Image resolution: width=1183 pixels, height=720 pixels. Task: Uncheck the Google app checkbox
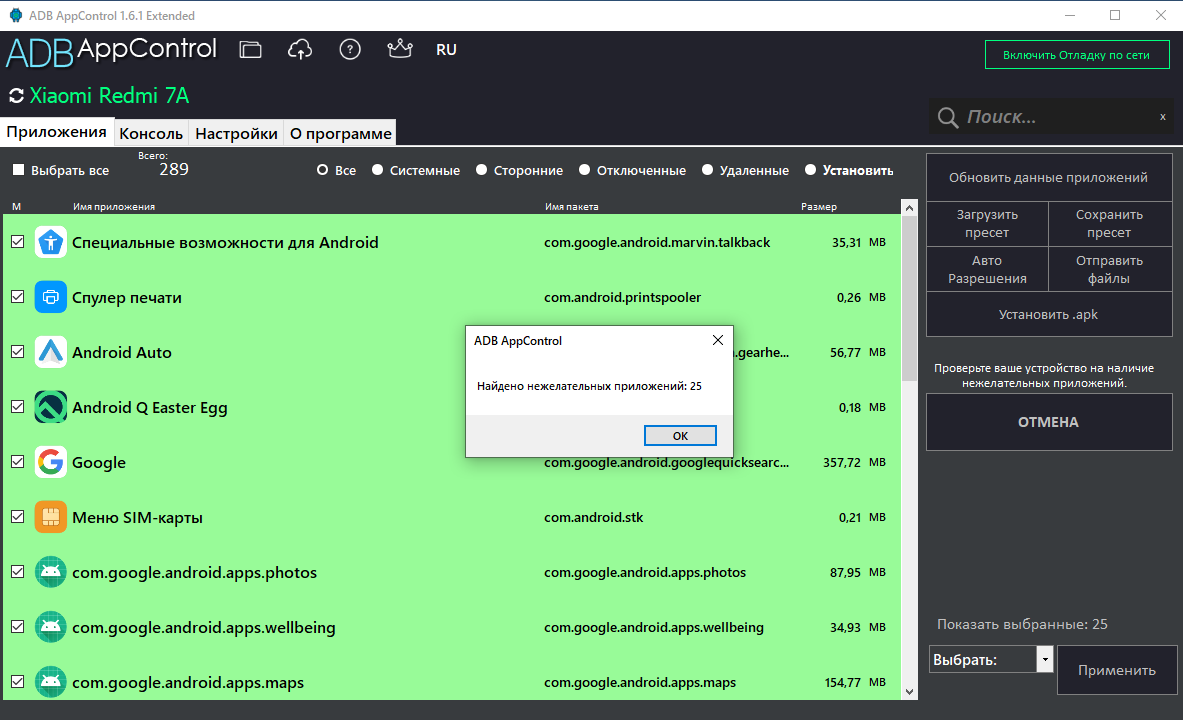[x=17, y=462]
